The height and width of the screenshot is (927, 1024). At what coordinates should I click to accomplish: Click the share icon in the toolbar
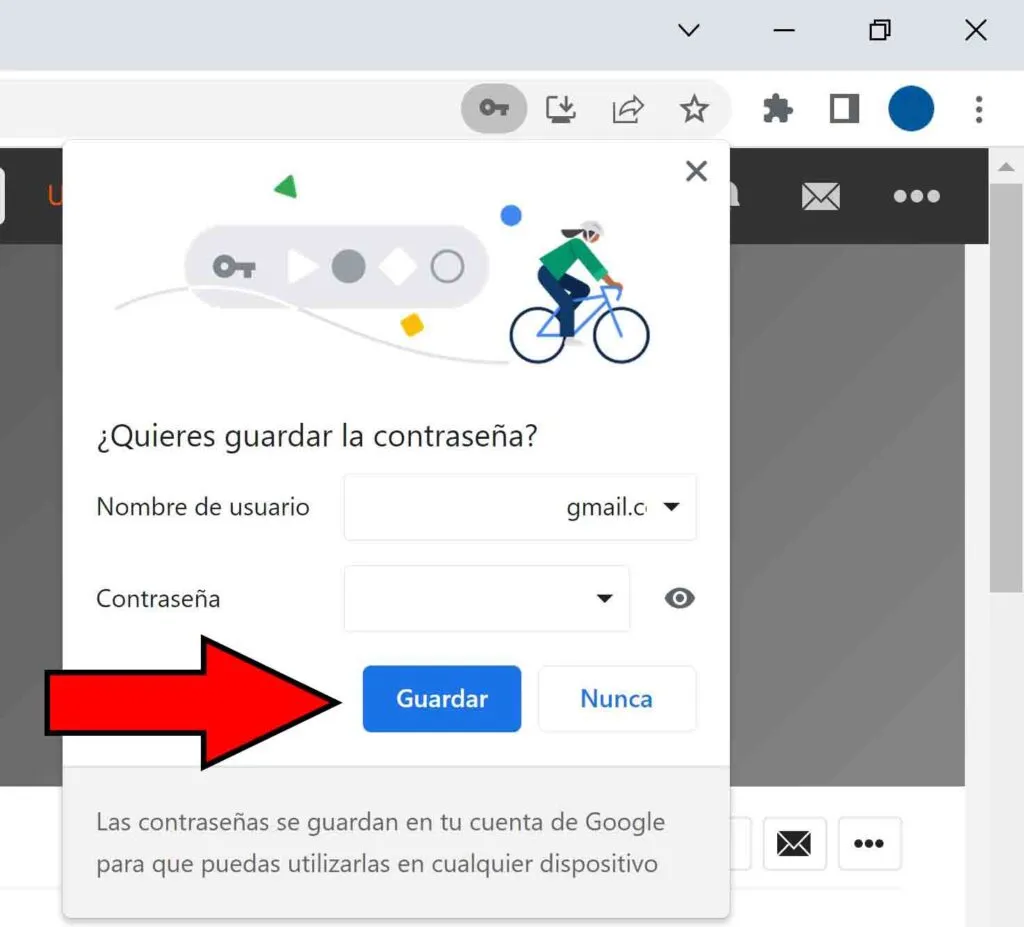(627, 109)
